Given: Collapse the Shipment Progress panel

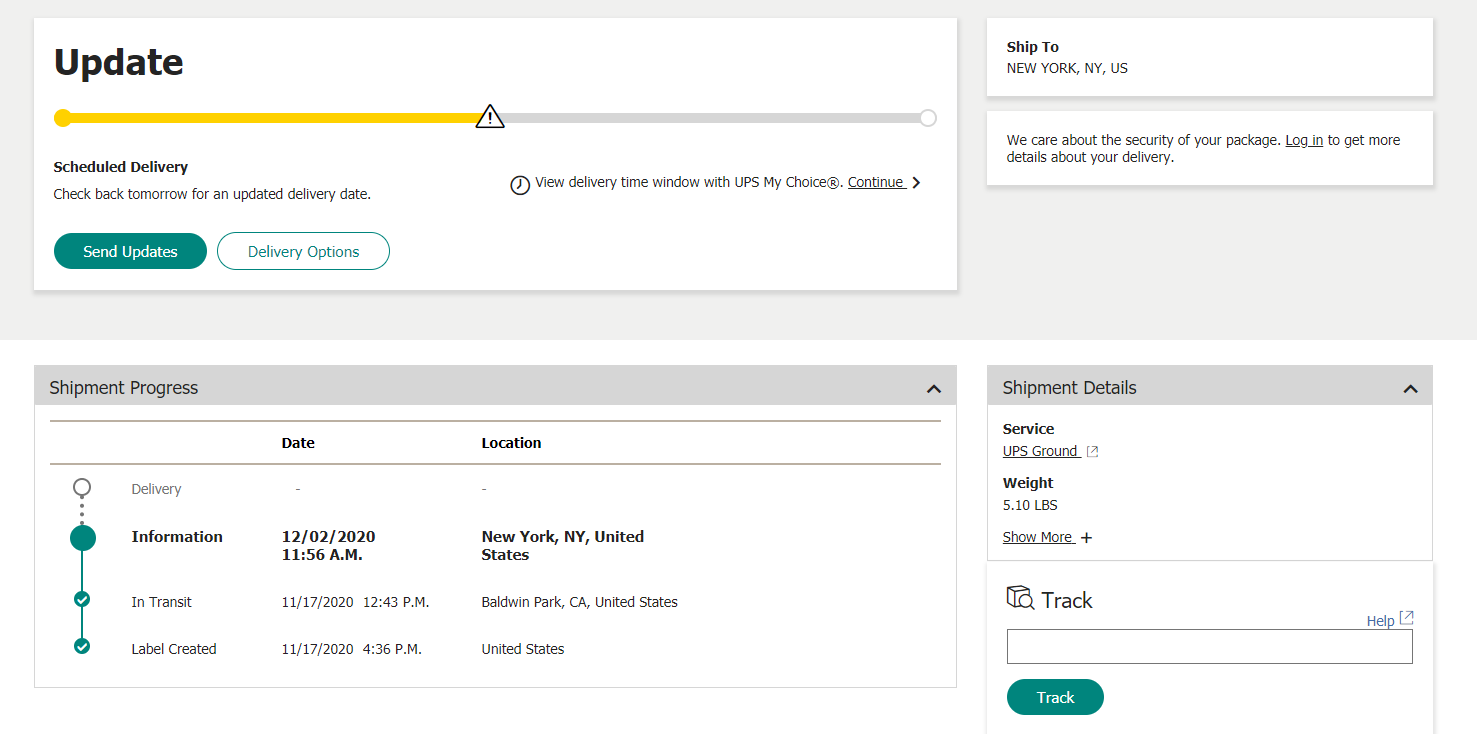Looking at the screenshot, I should 934,388.
